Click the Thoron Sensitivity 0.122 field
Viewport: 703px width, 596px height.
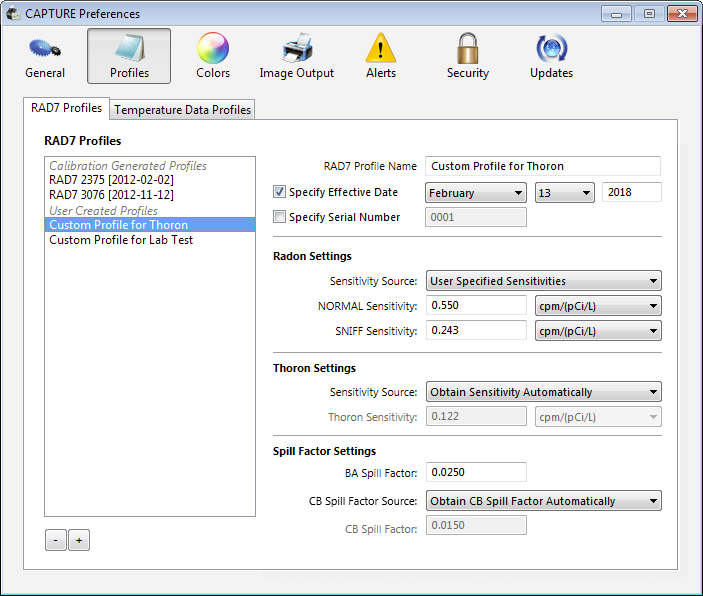476,417
